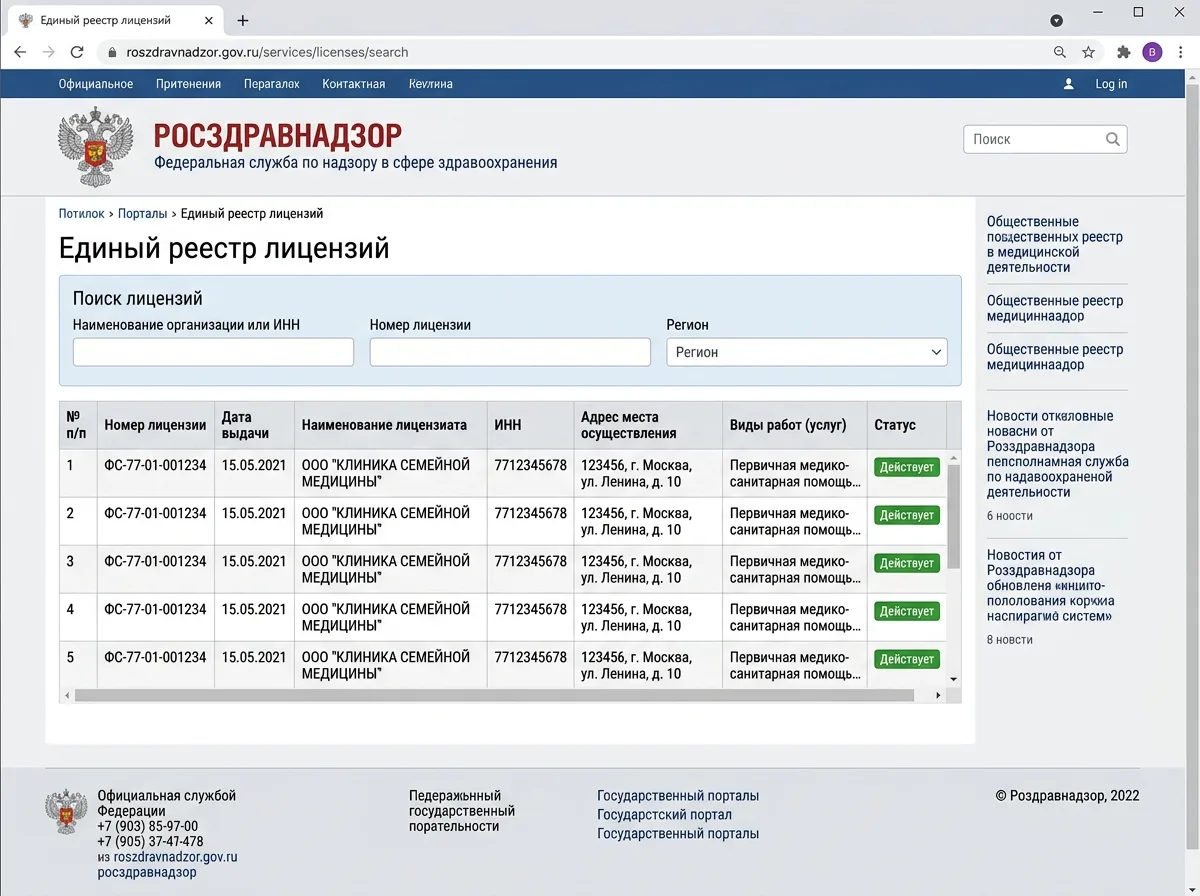Viewport: 1200px width, 896px height.
Task: Open the Парагалох menu item
Action: click(272, 84)
